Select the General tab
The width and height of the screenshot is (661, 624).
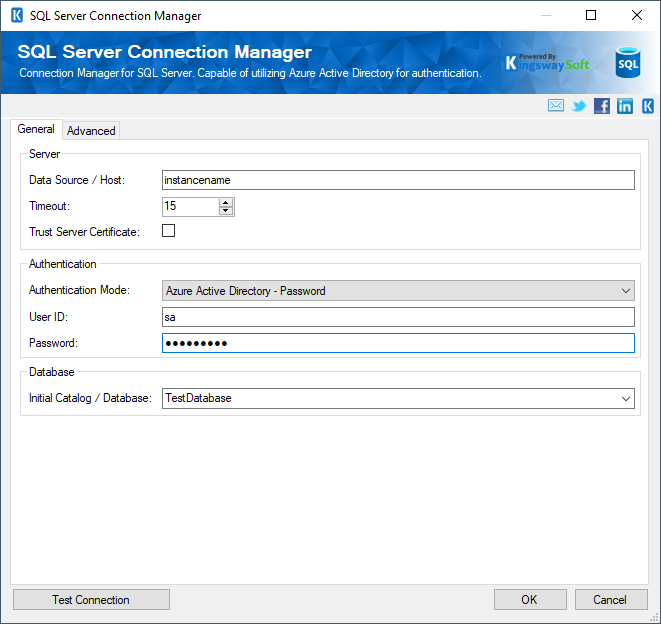[36, 130]
